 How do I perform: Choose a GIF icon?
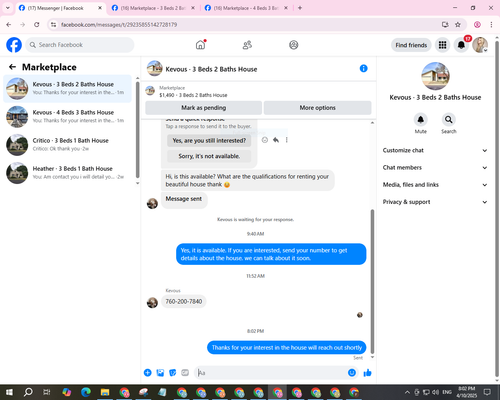(185, 373)
